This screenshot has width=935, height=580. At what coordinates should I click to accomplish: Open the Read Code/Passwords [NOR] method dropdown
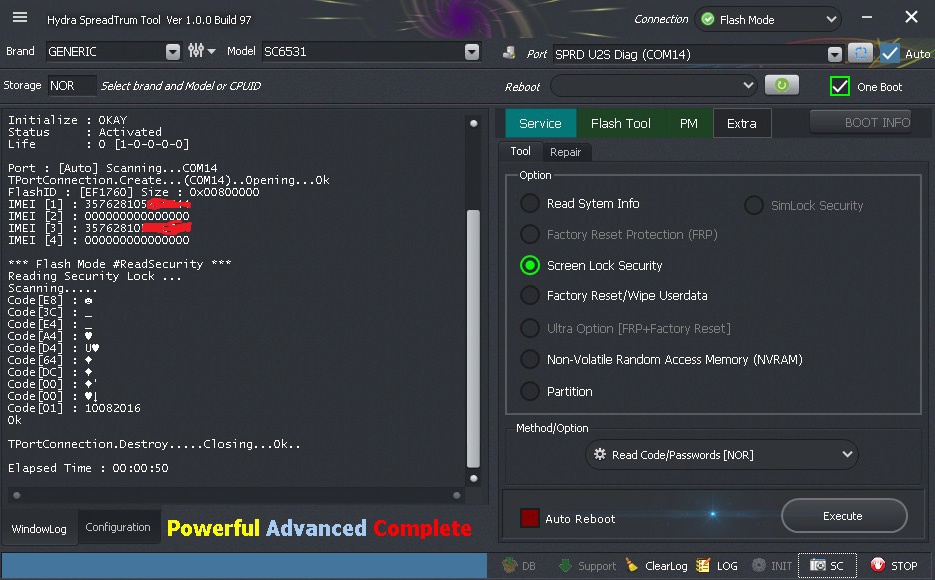coord(722,455)
